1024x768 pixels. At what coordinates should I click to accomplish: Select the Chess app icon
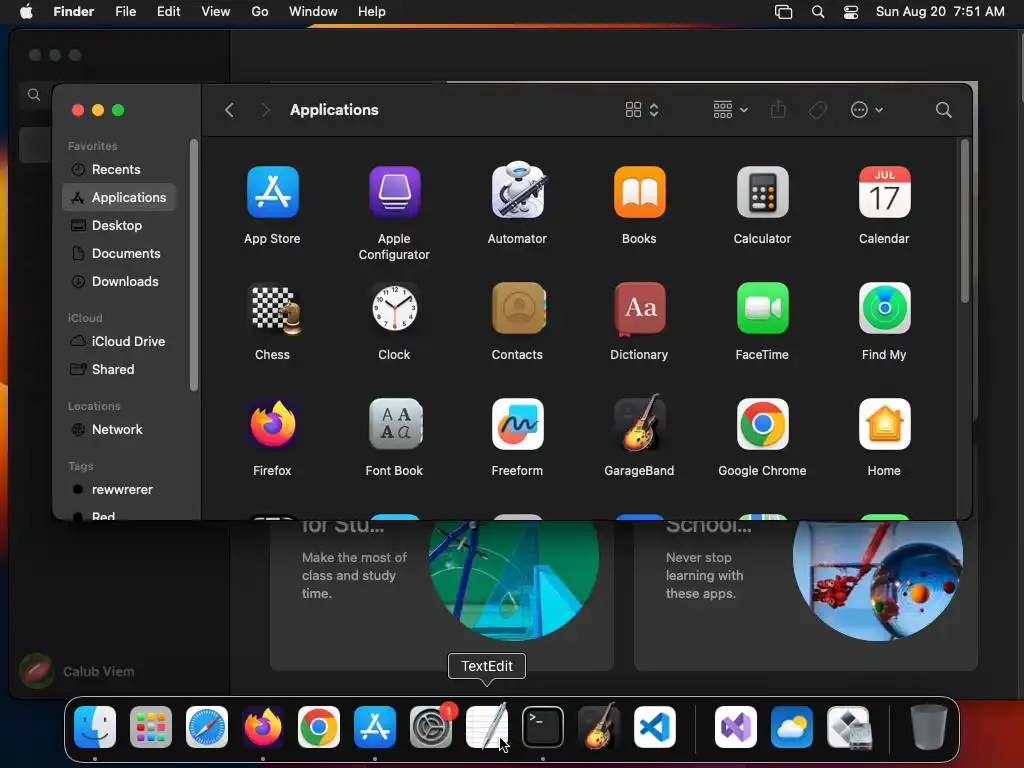(275, 310)
